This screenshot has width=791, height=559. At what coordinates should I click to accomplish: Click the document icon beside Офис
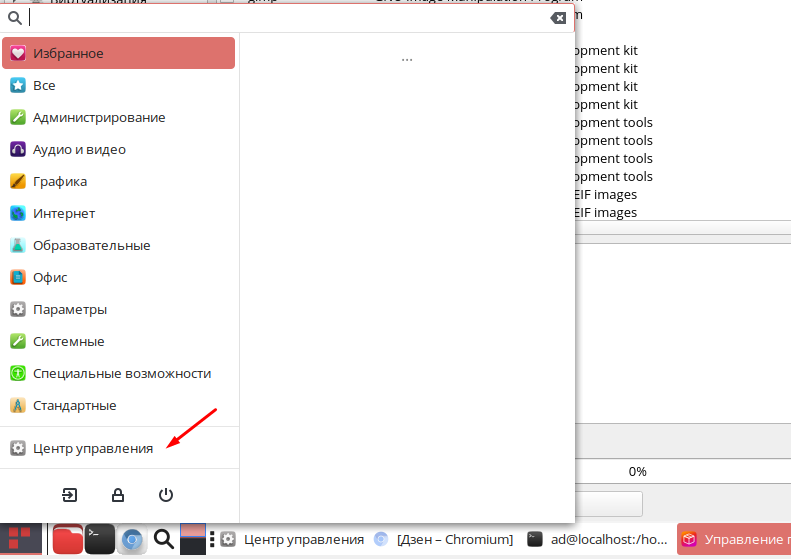pos(18,277)
